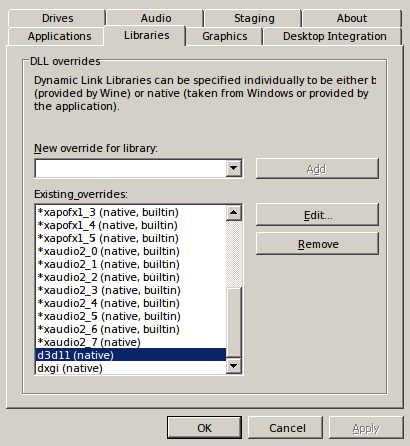Viewport: 410px width, 446px height.
Task: Click the overrides list scrollbar thumb
Action: point(234,322)
